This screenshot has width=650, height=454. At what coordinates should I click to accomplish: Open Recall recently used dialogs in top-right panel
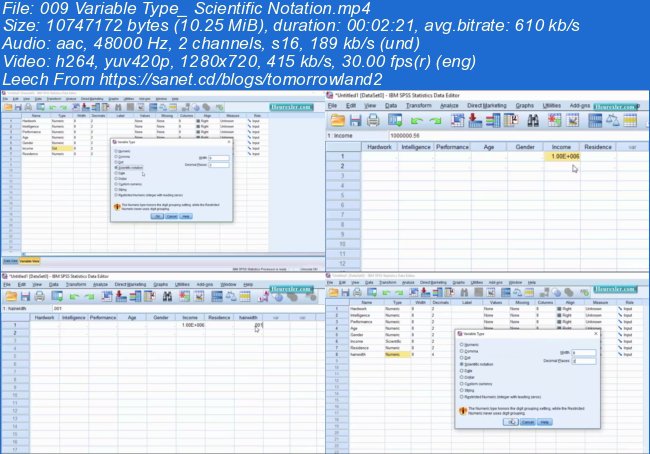(395, 120)
